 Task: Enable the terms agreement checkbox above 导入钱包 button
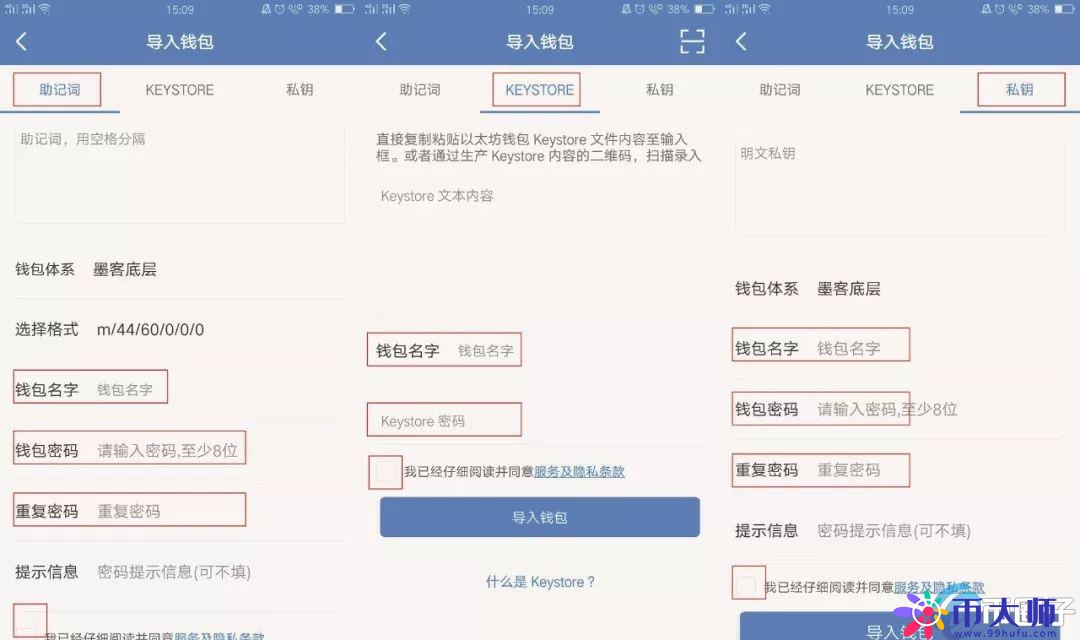pyautogui.click(x=385, y=472)
